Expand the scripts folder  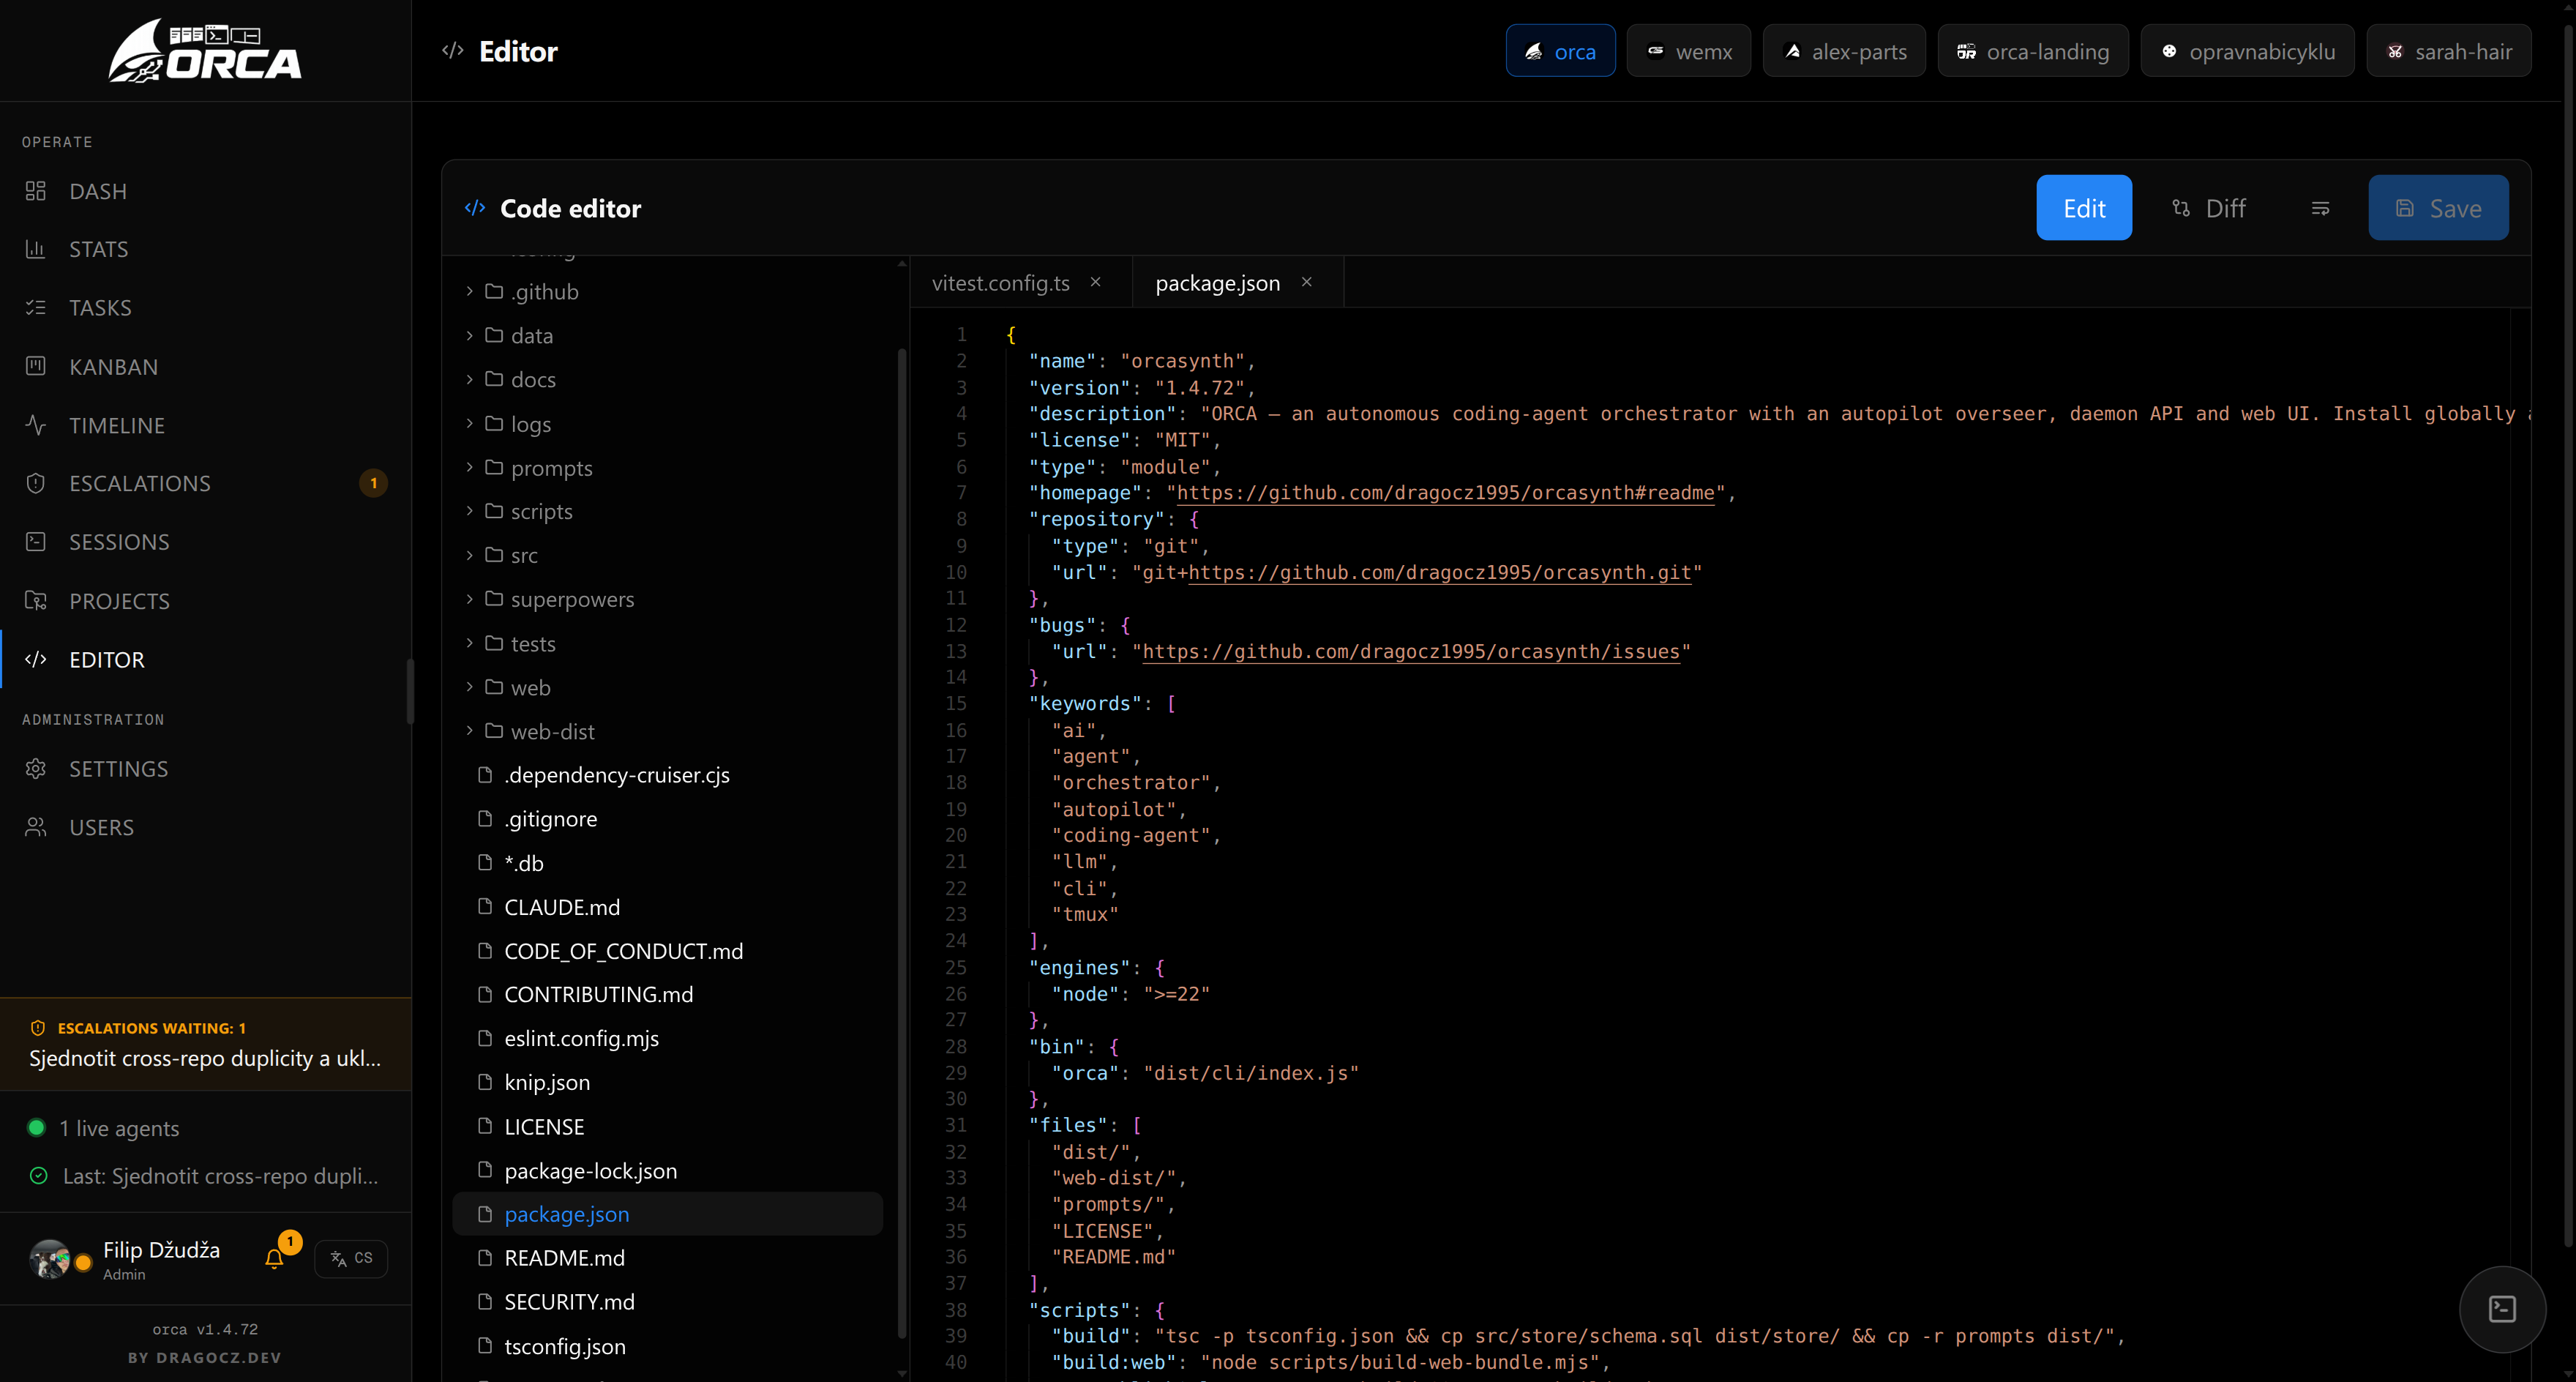(668, 512)
